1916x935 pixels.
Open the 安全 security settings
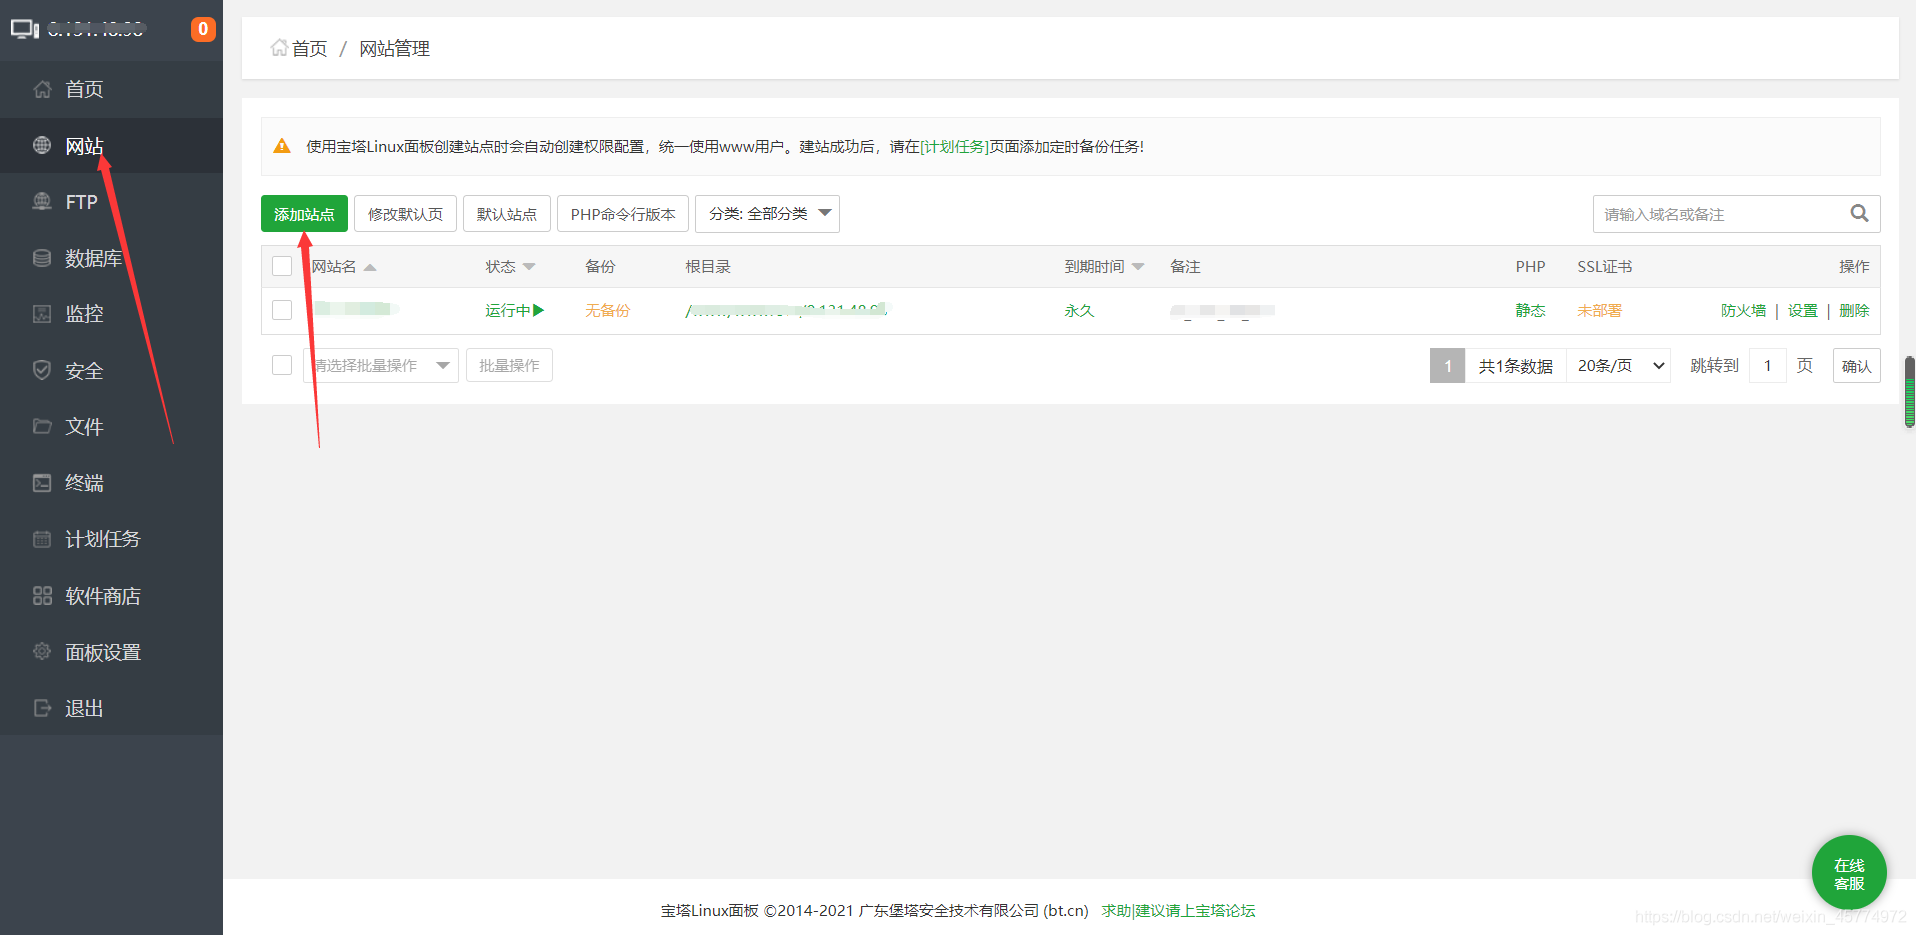pyautogui.click(x=83, y=369)
